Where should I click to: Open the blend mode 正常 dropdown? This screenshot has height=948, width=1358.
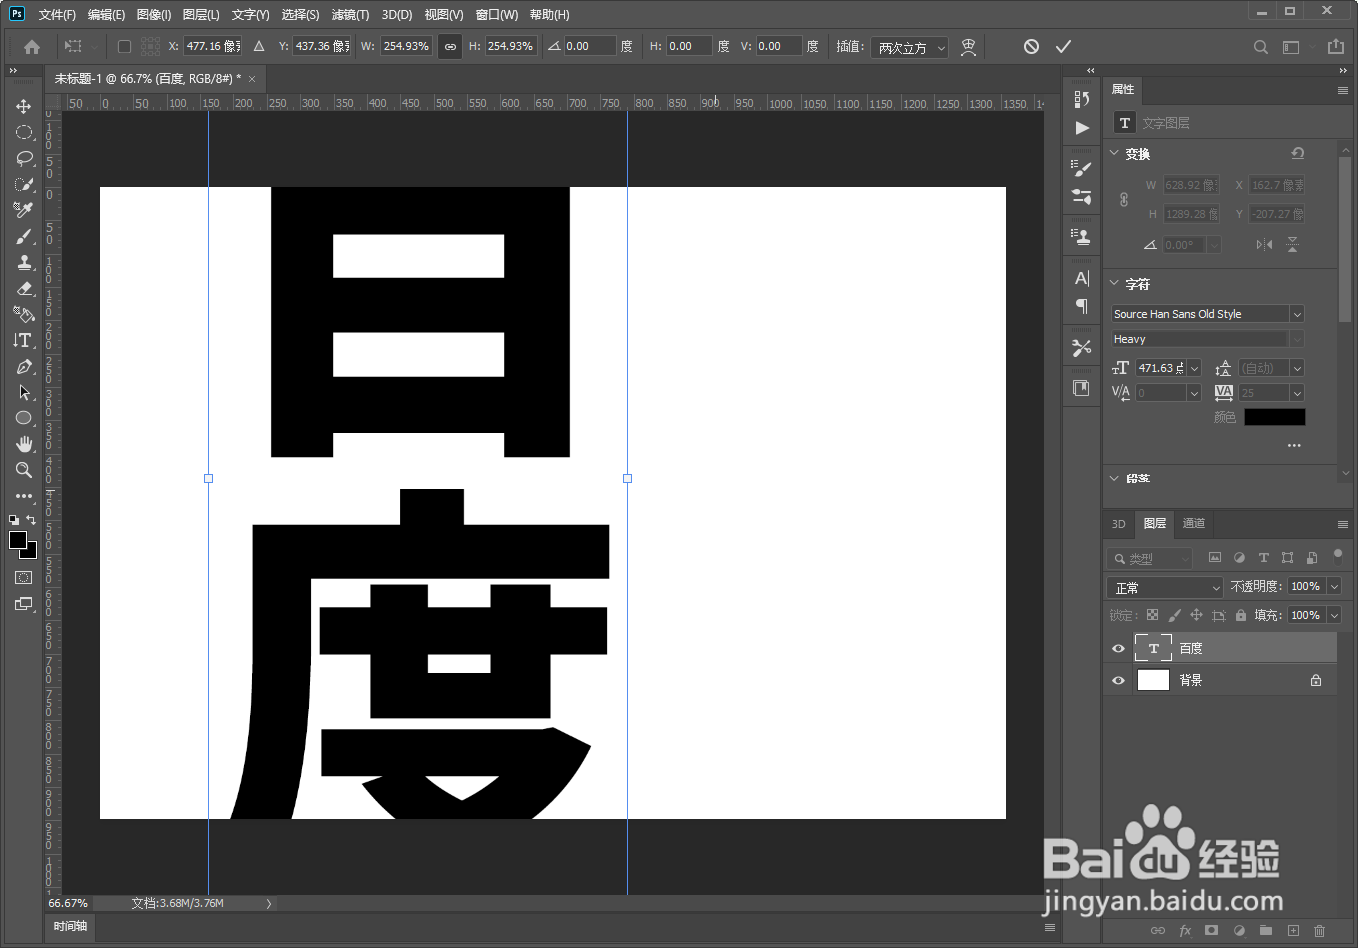pos(1165,587)
